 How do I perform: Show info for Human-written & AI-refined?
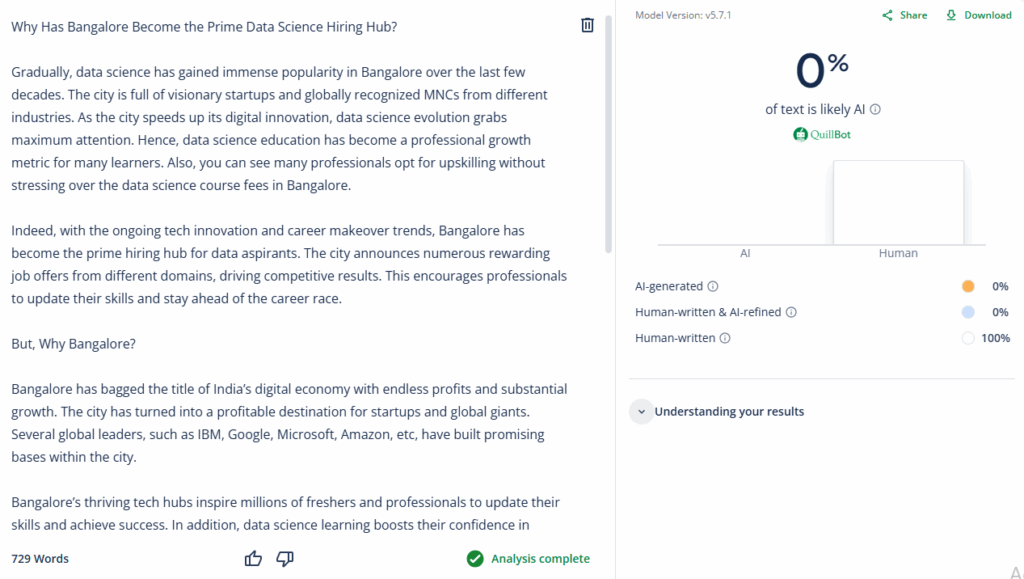tap(791, 312)
